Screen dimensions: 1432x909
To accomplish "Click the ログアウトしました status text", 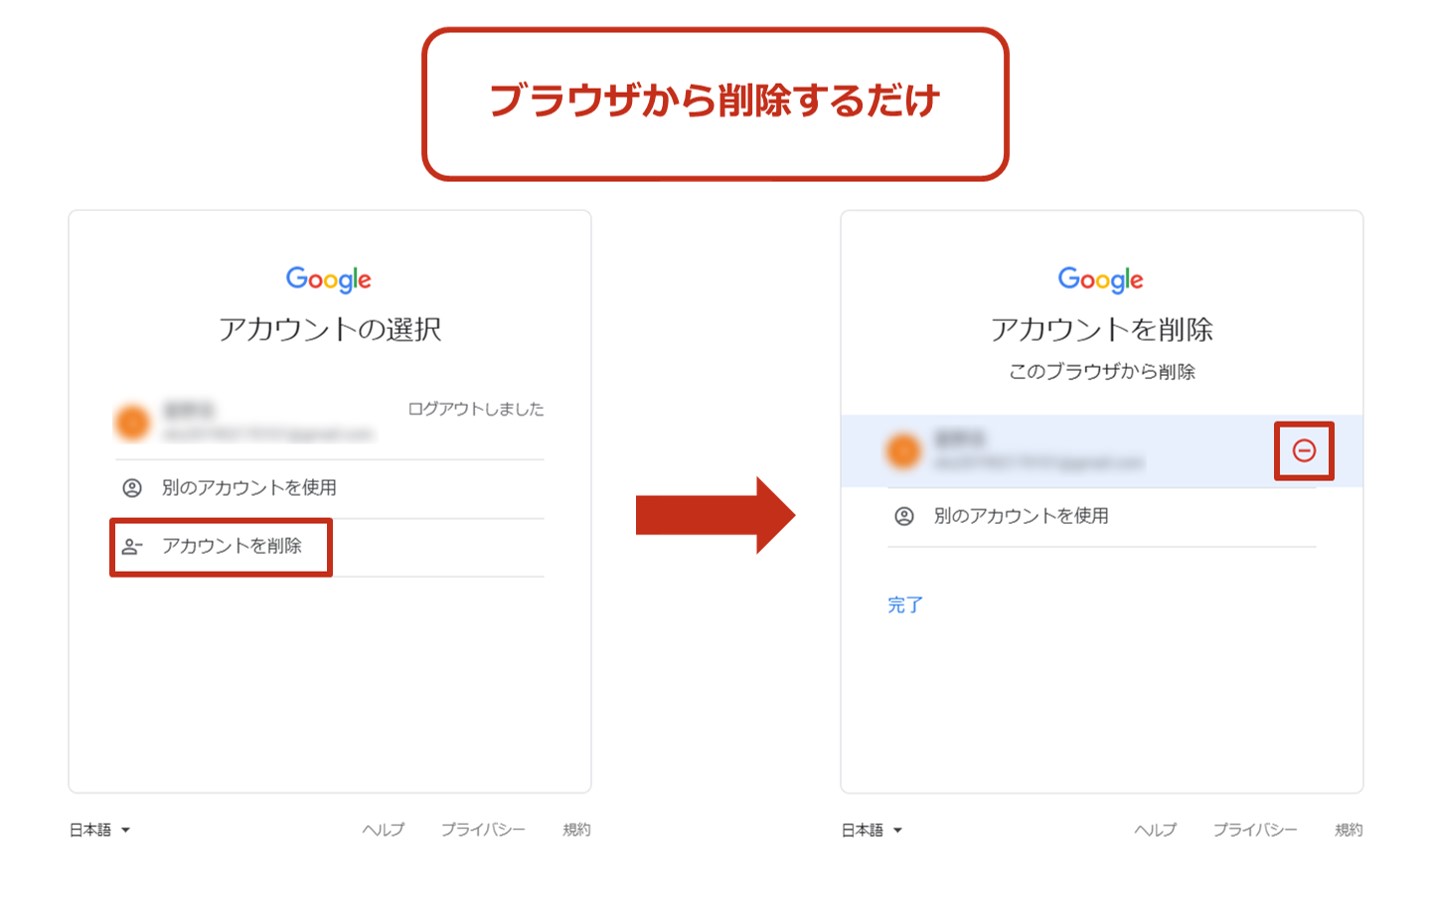I will click(x=476, y=409).
